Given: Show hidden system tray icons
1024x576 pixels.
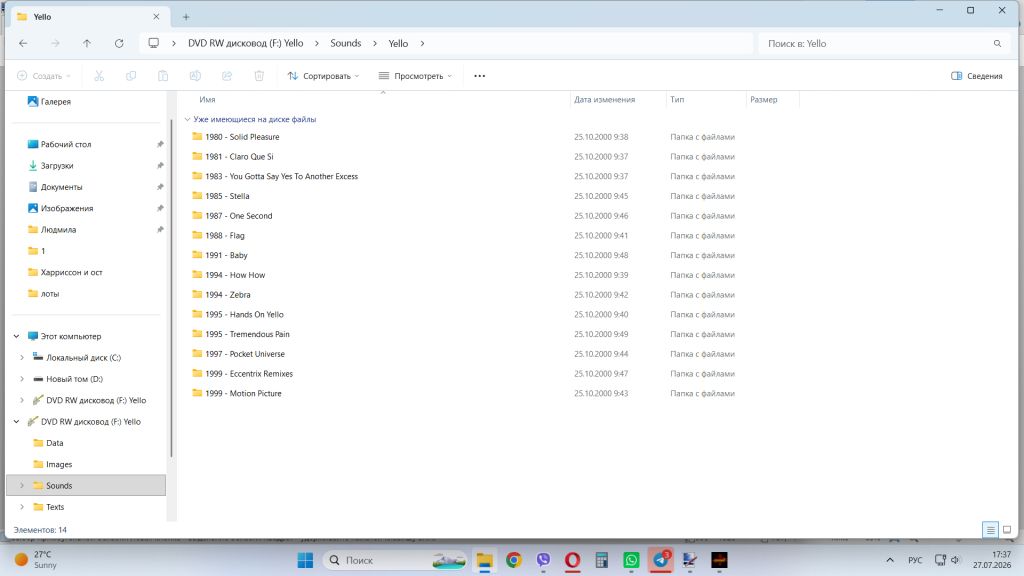Looking at the screenshot, I should click(x=889, y=560).
